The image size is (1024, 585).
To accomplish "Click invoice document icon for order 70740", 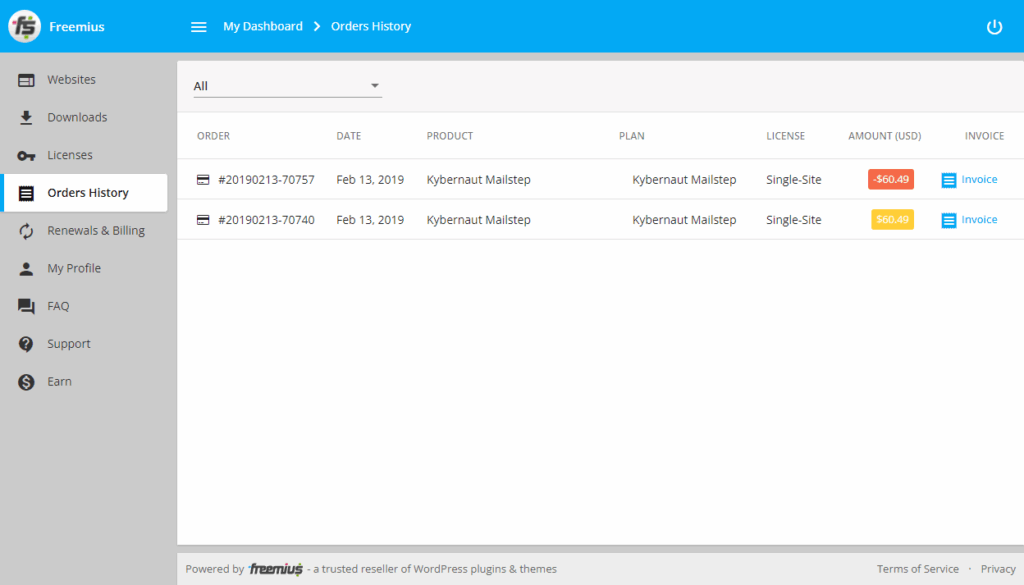I will [948, 221].
